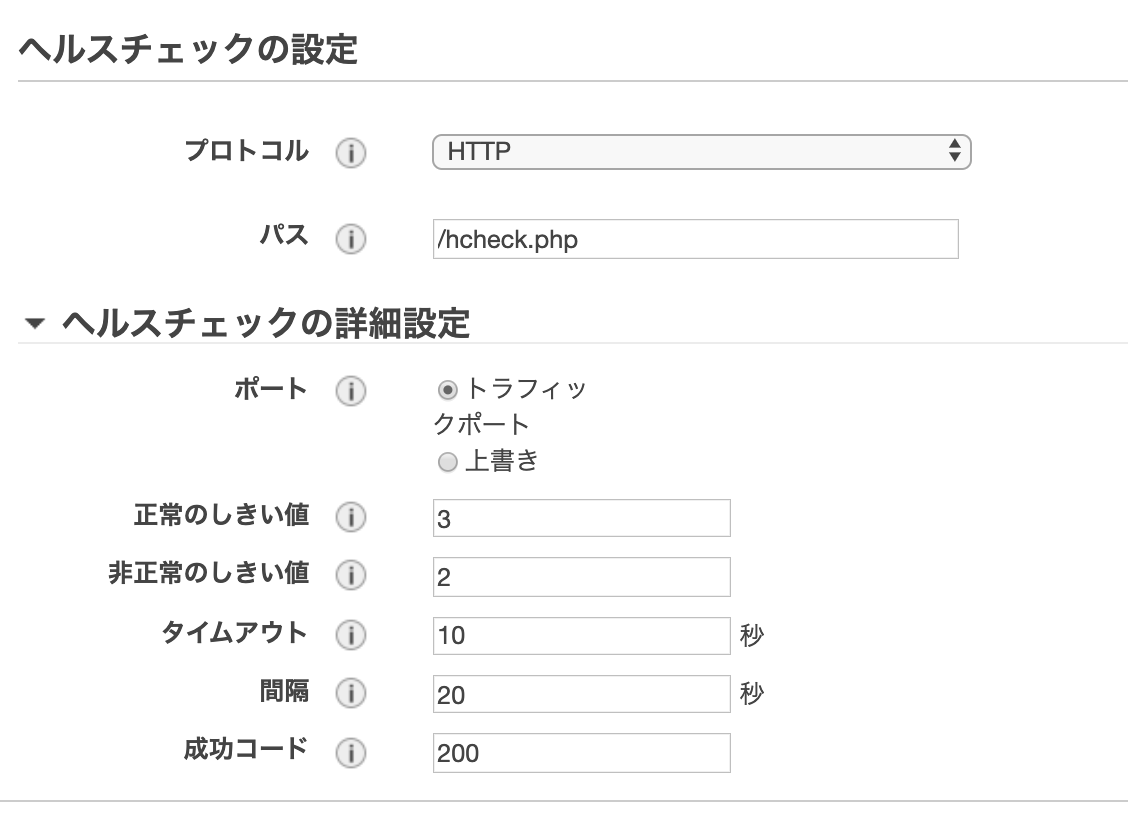Click the タイムアウト info icon

tap(351, 635)
